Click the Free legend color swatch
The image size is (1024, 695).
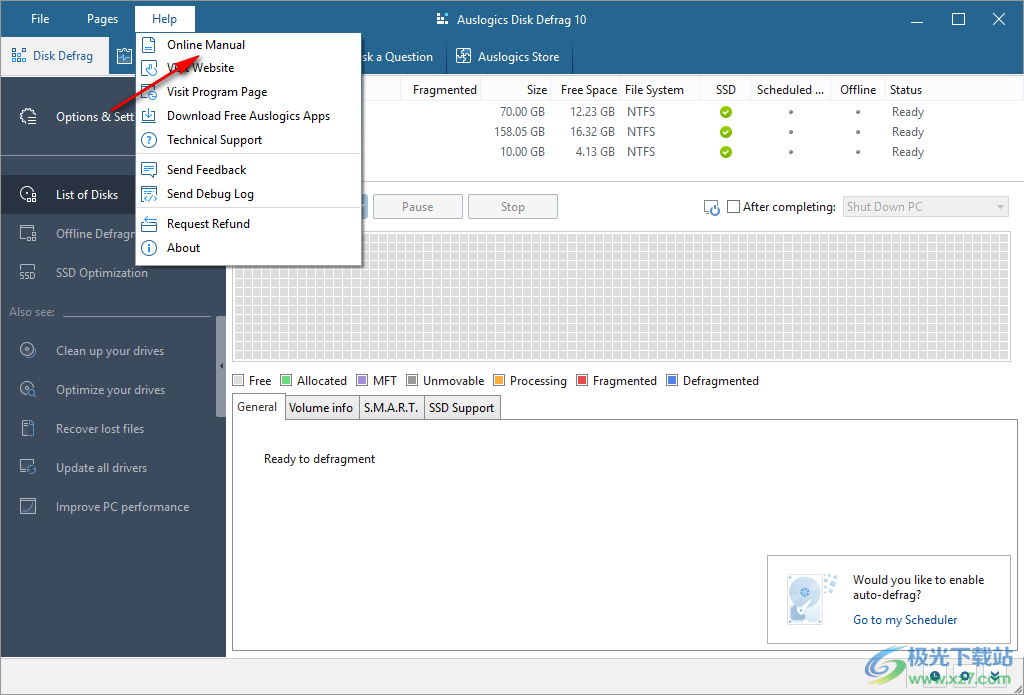coord(238,380)
